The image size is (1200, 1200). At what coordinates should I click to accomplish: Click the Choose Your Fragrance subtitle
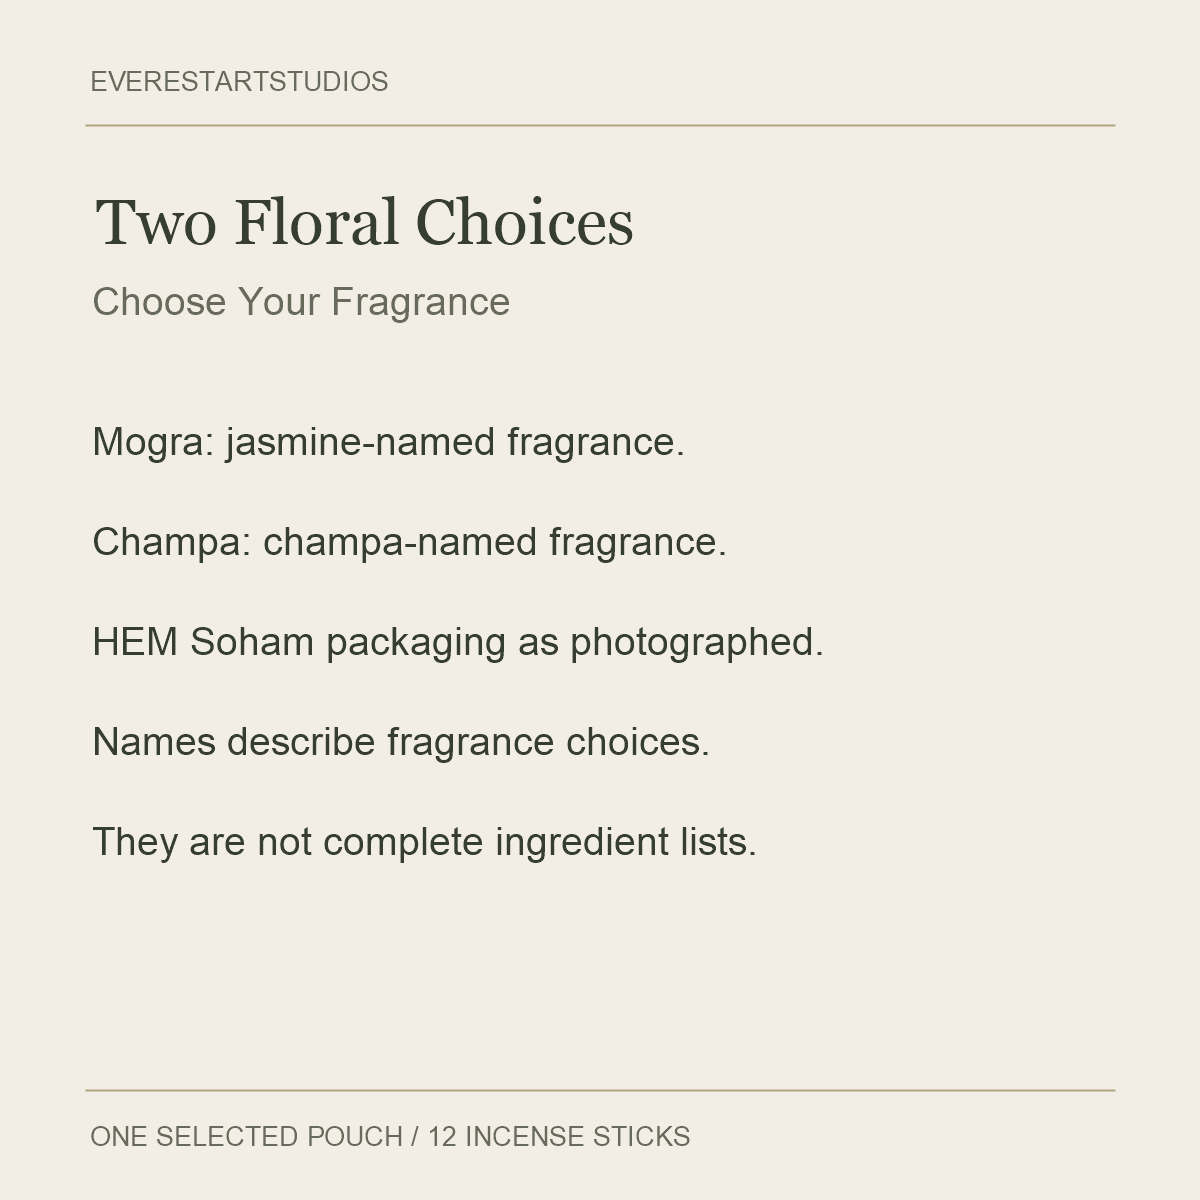point(301,302)
